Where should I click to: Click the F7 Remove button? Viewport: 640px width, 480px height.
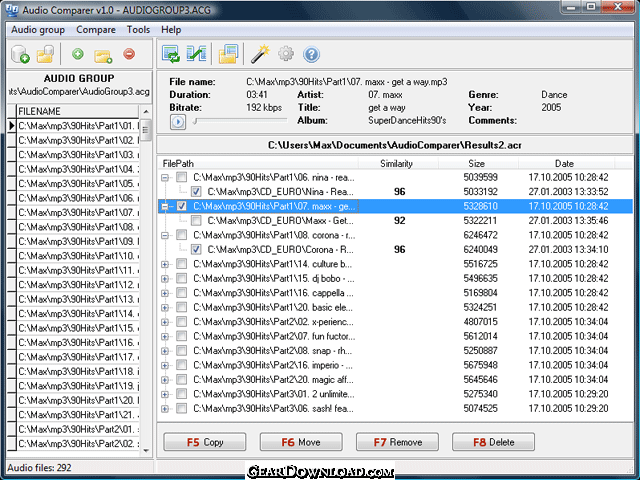[398, 442]
